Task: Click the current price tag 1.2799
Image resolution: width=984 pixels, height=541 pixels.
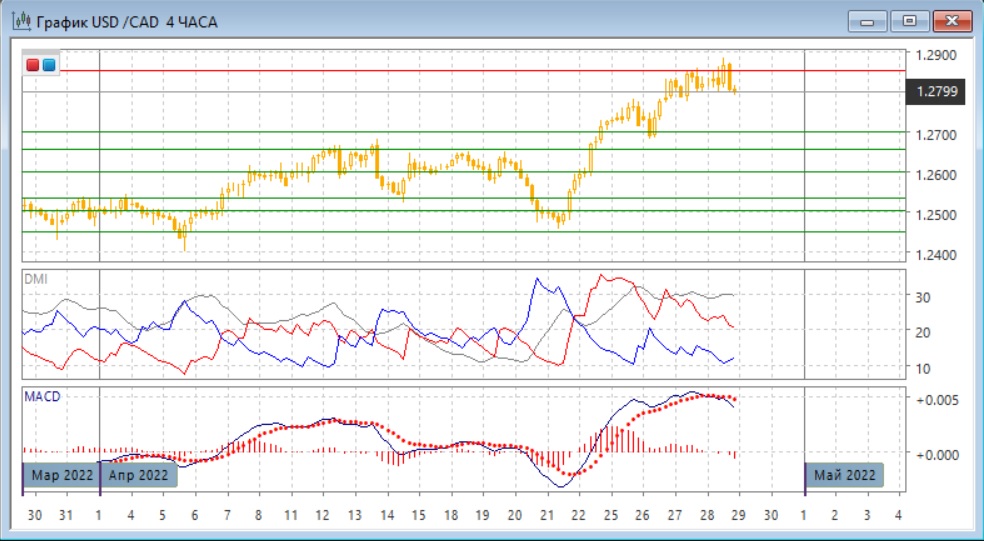Action: pos(936,93)
